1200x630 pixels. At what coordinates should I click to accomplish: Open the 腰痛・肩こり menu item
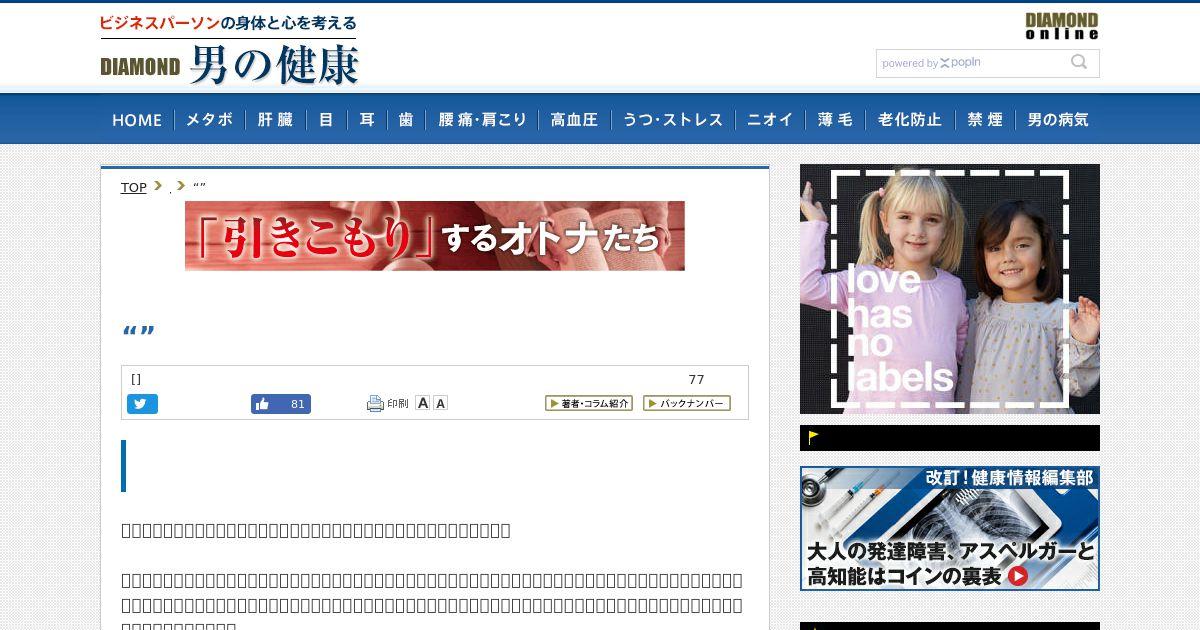(x=483, y=119)
